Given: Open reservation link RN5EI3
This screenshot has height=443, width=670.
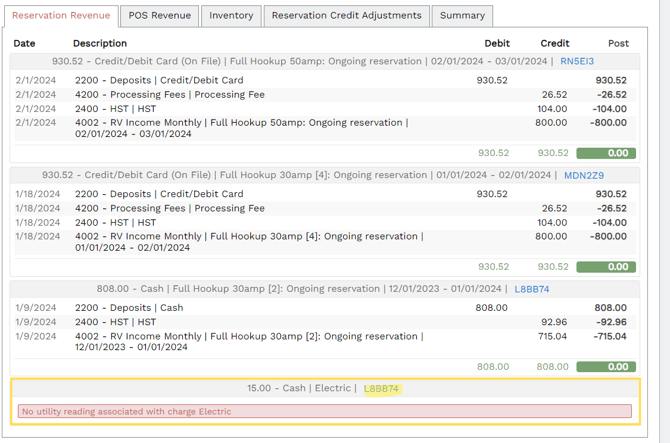Looking at the screenshot, I should pos(577,62).
